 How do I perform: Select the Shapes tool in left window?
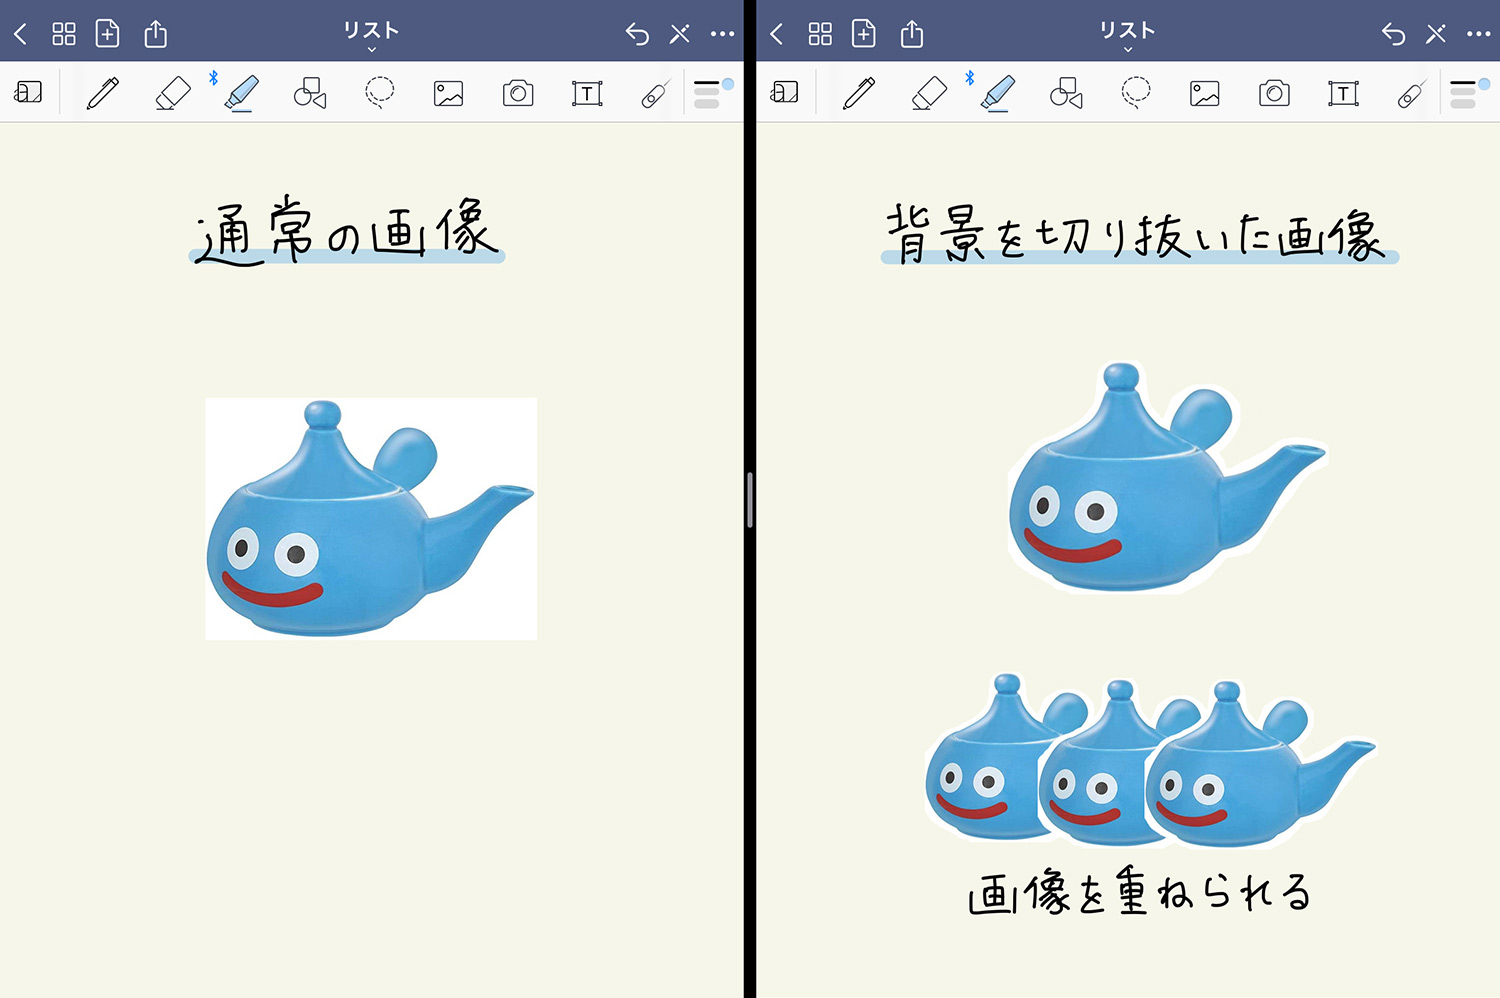(310, 93)
